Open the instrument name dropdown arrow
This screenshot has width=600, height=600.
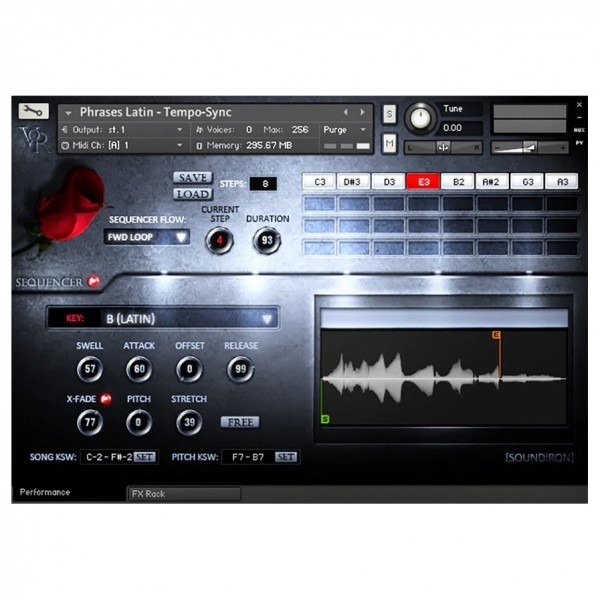68,113
